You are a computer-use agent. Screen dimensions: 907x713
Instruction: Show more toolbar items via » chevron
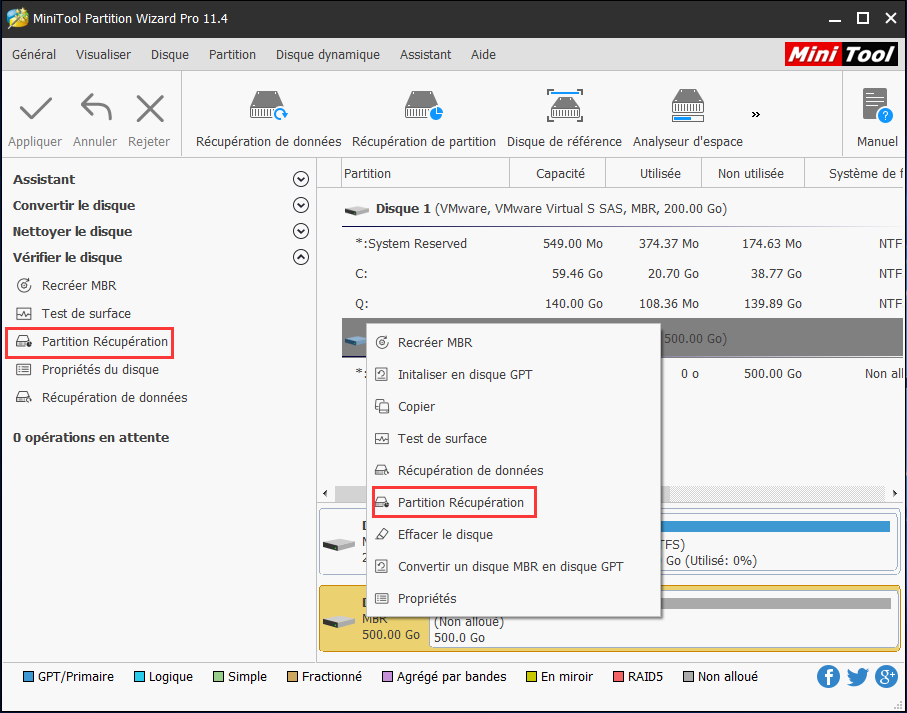(755, 114)
